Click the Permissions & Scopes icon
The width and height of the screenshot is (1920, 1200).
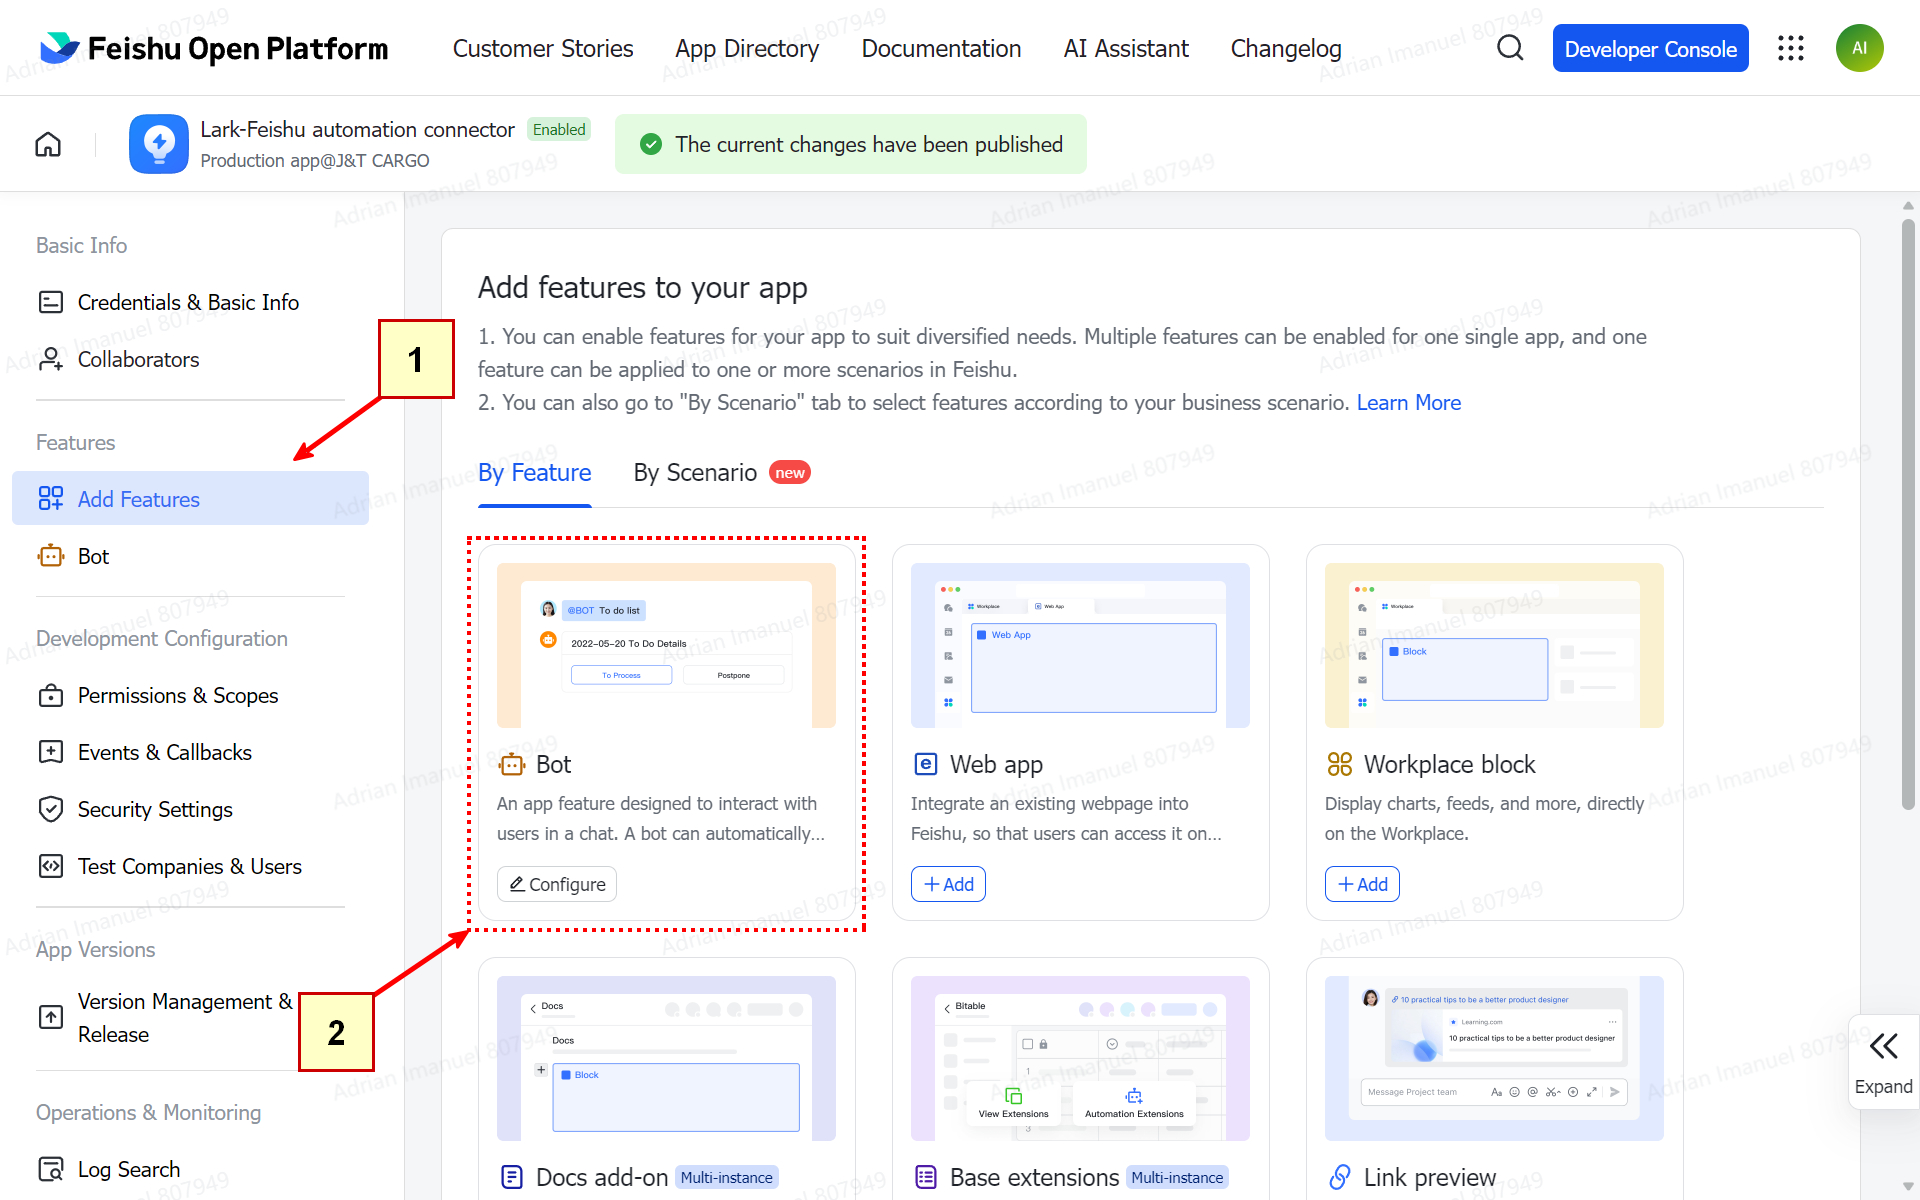(51, 695)
